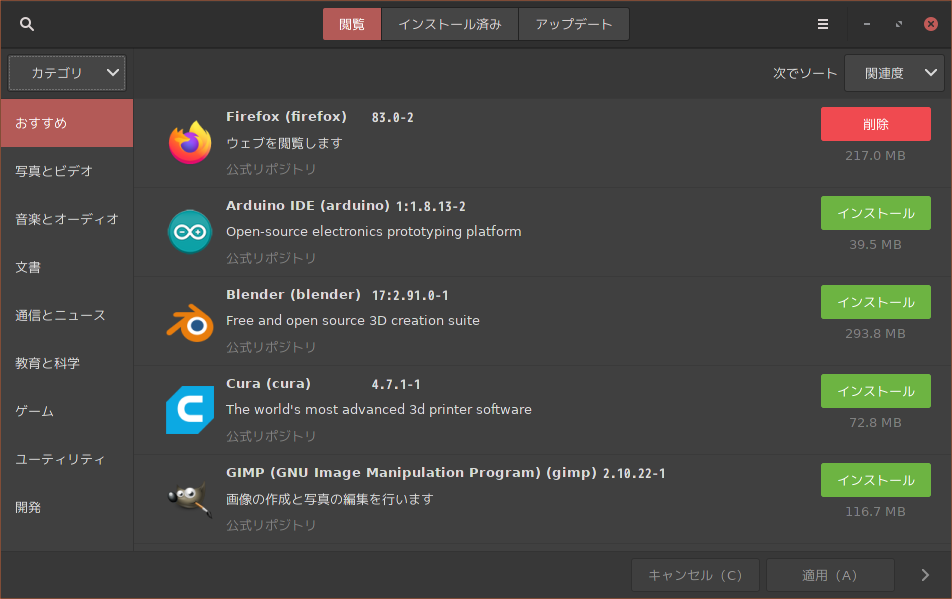This screenshot has width=952, height=599.
Task: Click the next arrow chevron at the bottom right
Action: [x=925, y=575]
